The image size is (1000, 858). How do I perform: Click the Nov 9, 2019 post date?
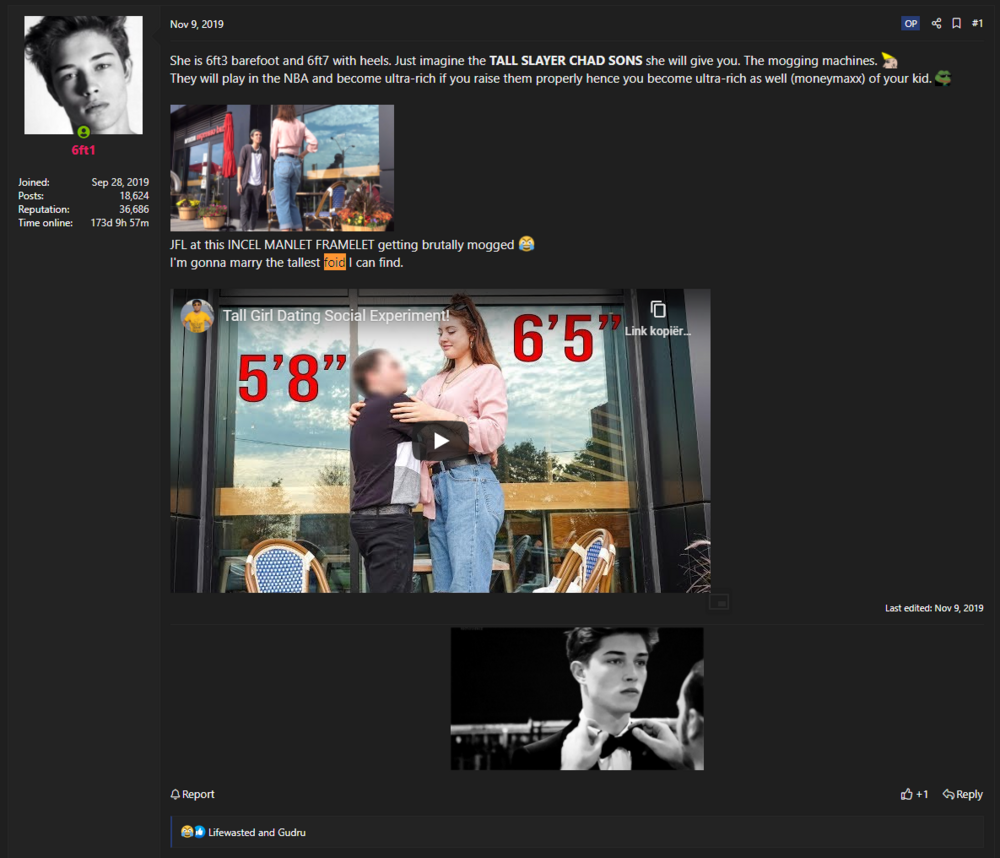[x=197, y=24]
